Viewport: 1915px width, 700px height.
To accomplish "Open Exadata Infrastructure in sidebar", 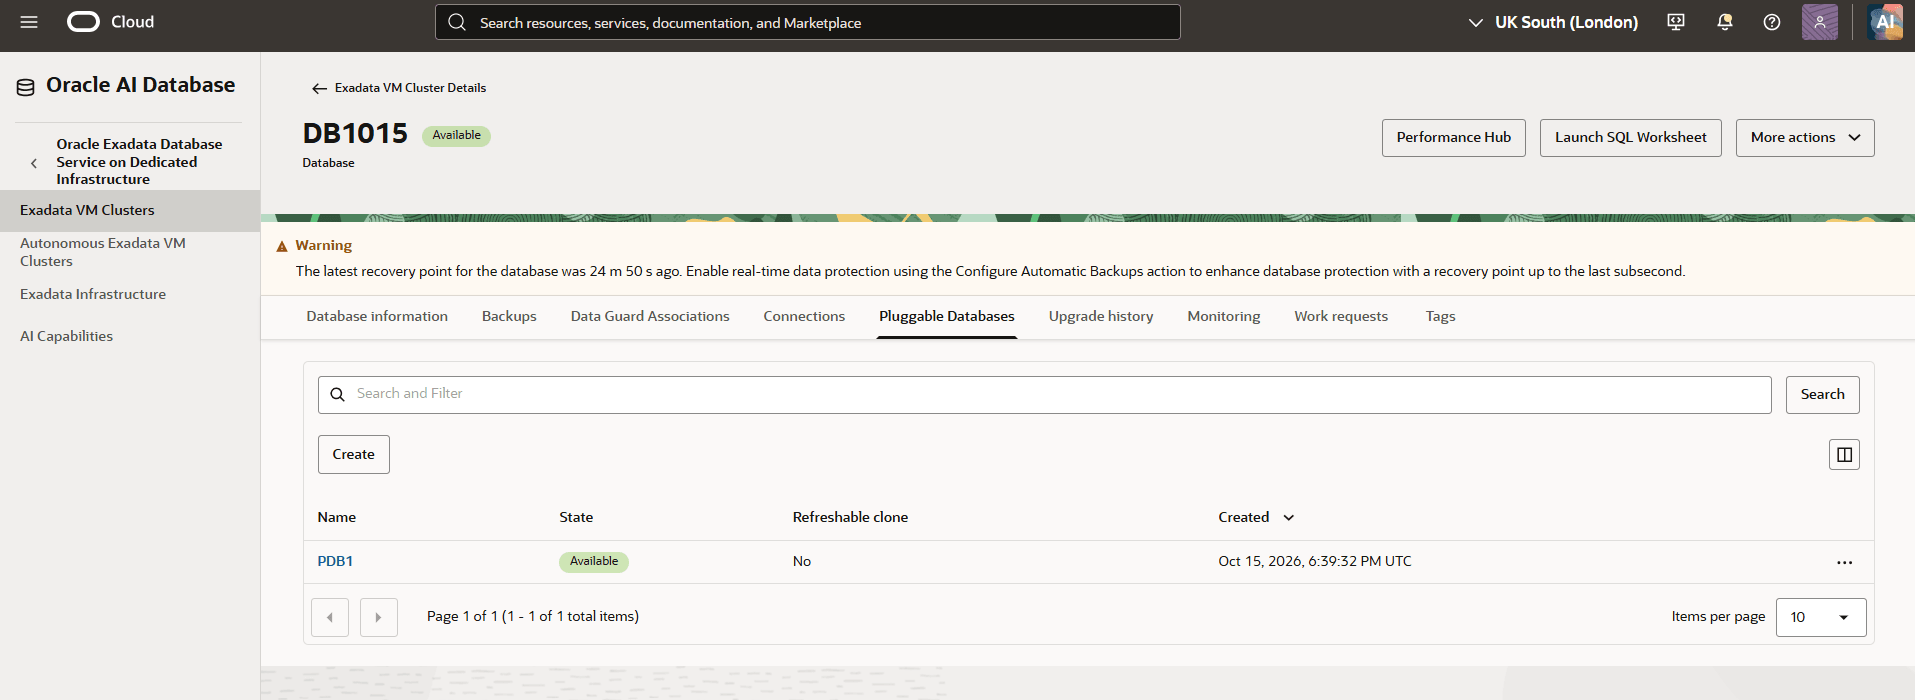I will pyautogui.click(x=93, y=295).
